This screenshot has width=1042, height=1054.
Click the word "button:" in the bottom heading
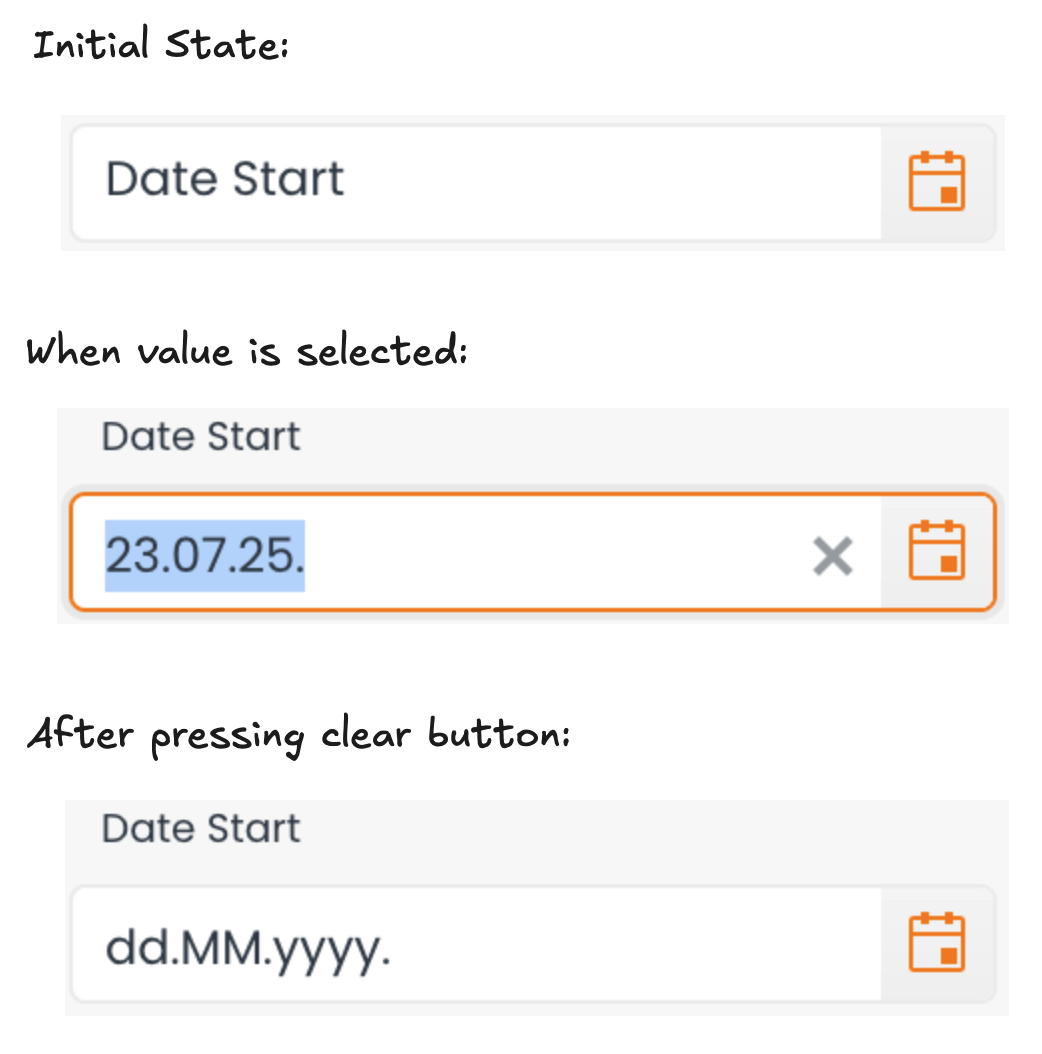[x=498, y=735]
